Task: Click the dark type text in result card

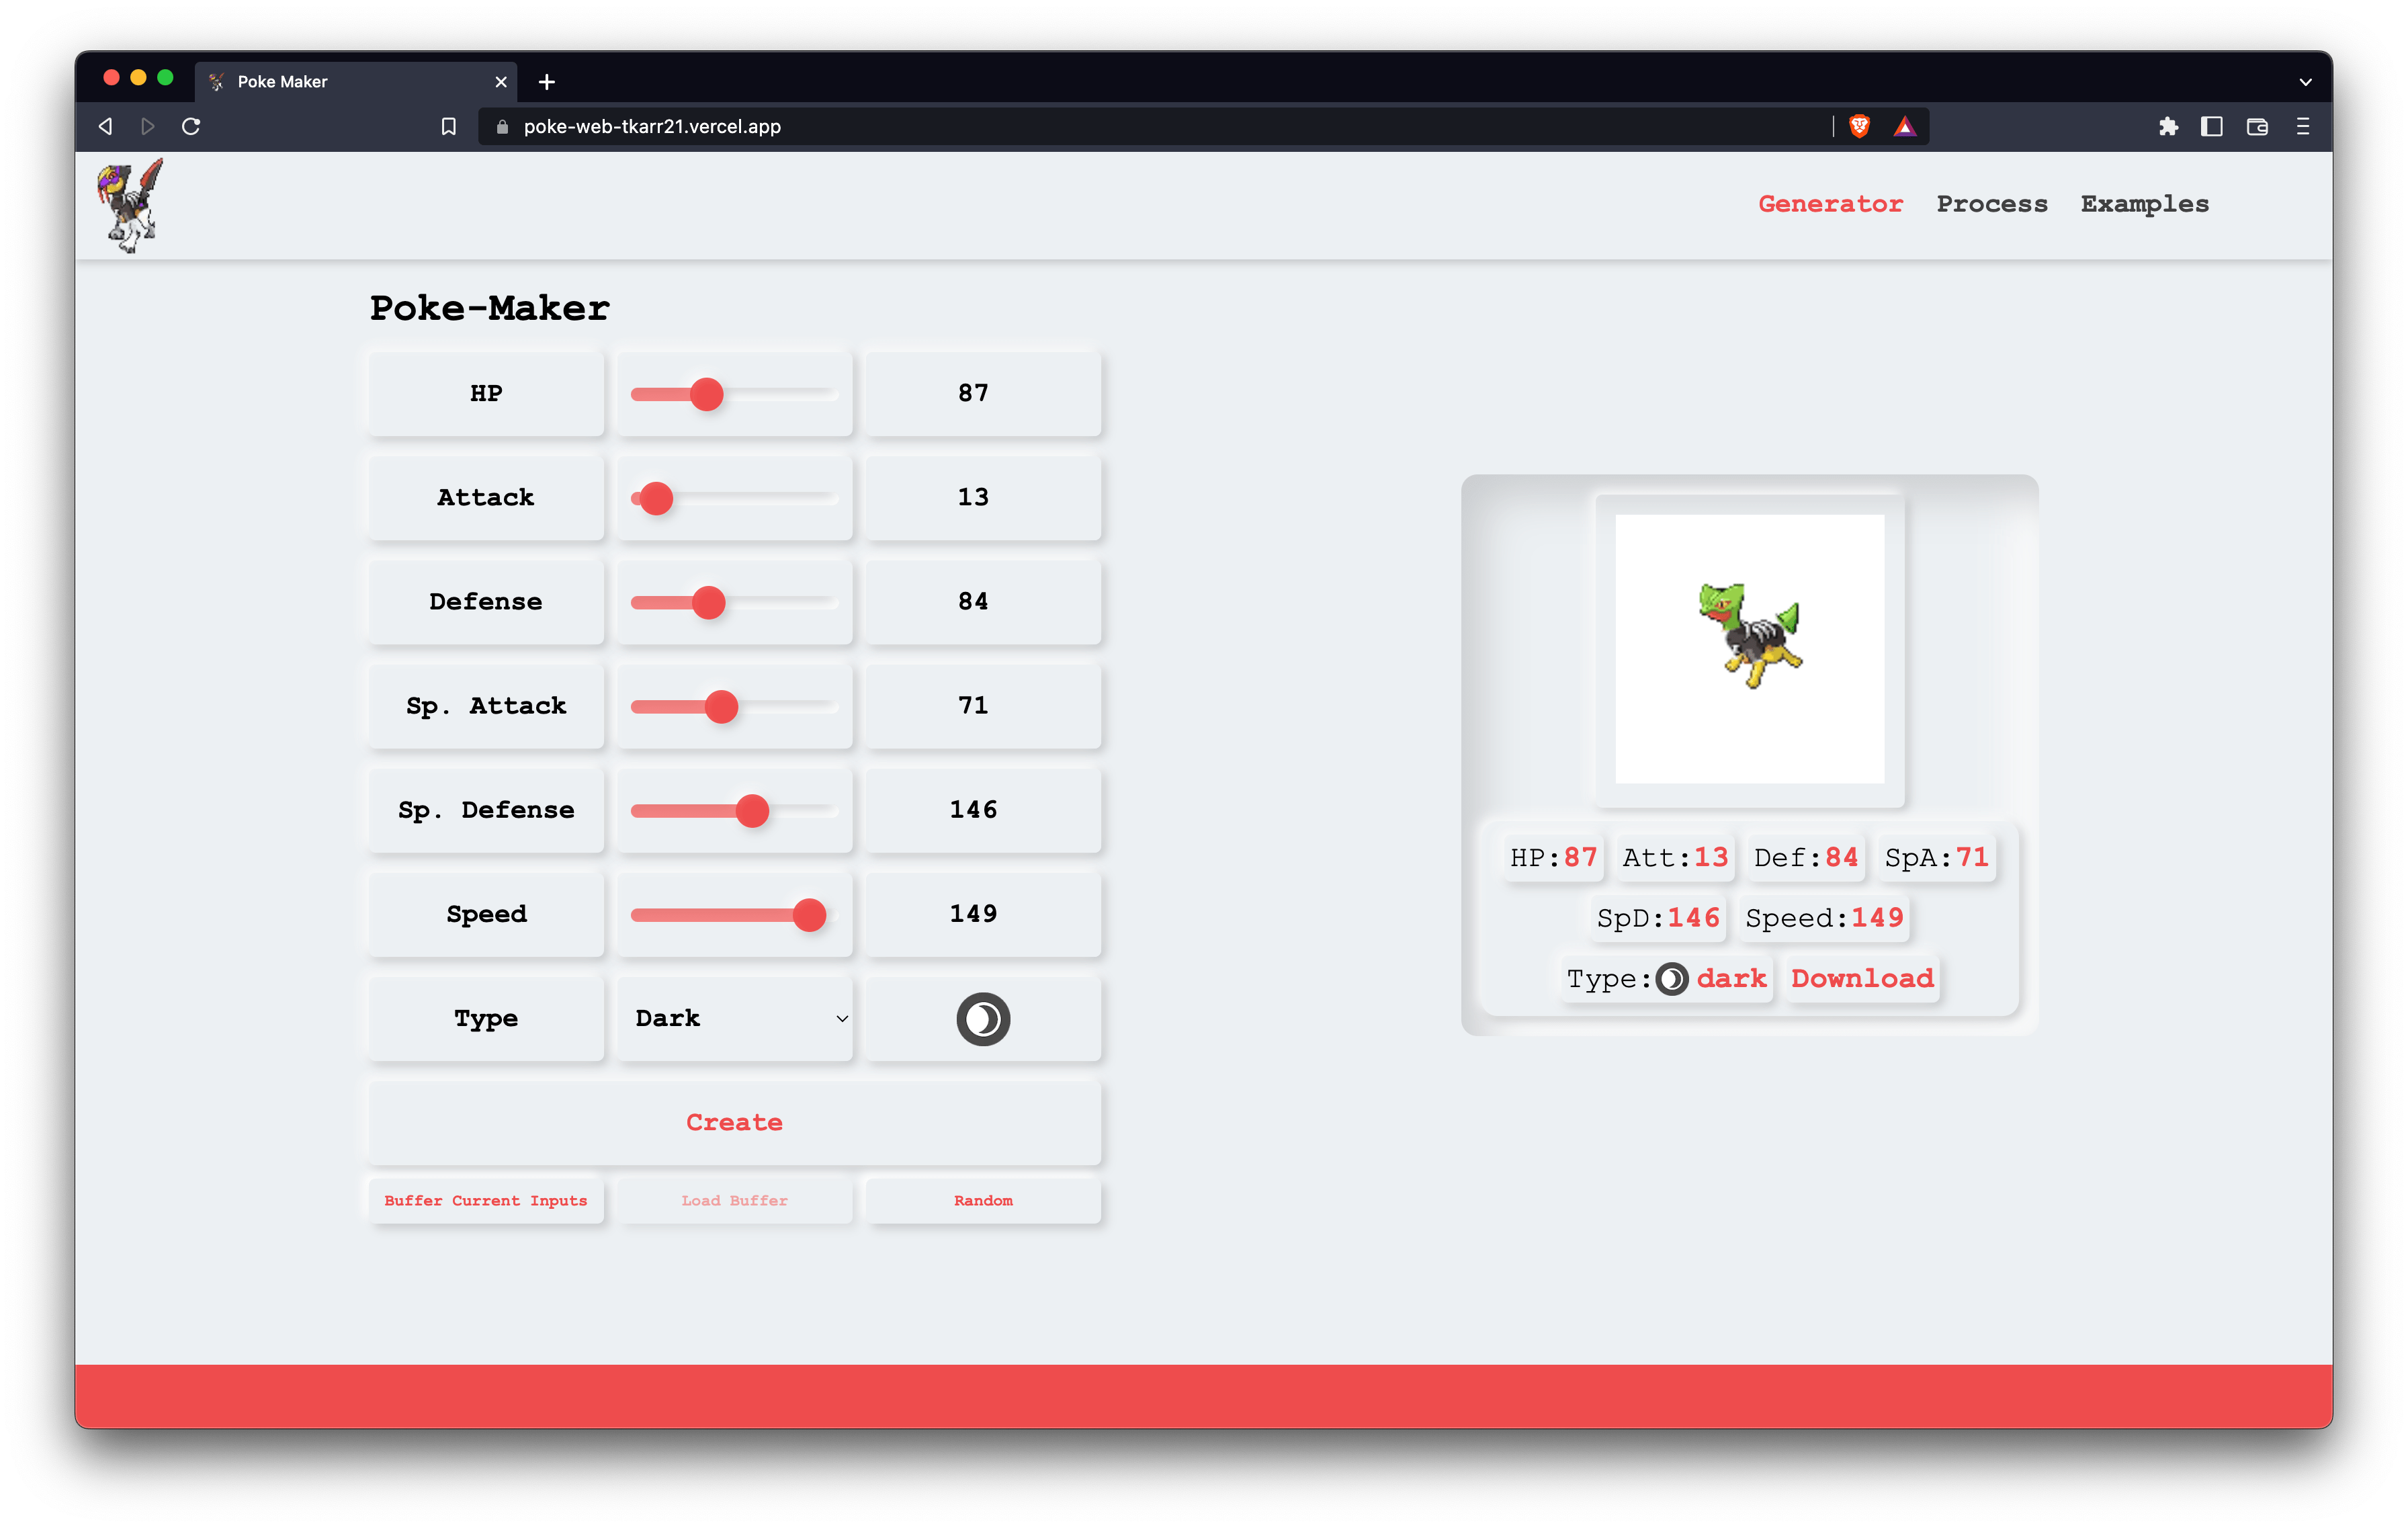Action: (x=1731, y=979)
